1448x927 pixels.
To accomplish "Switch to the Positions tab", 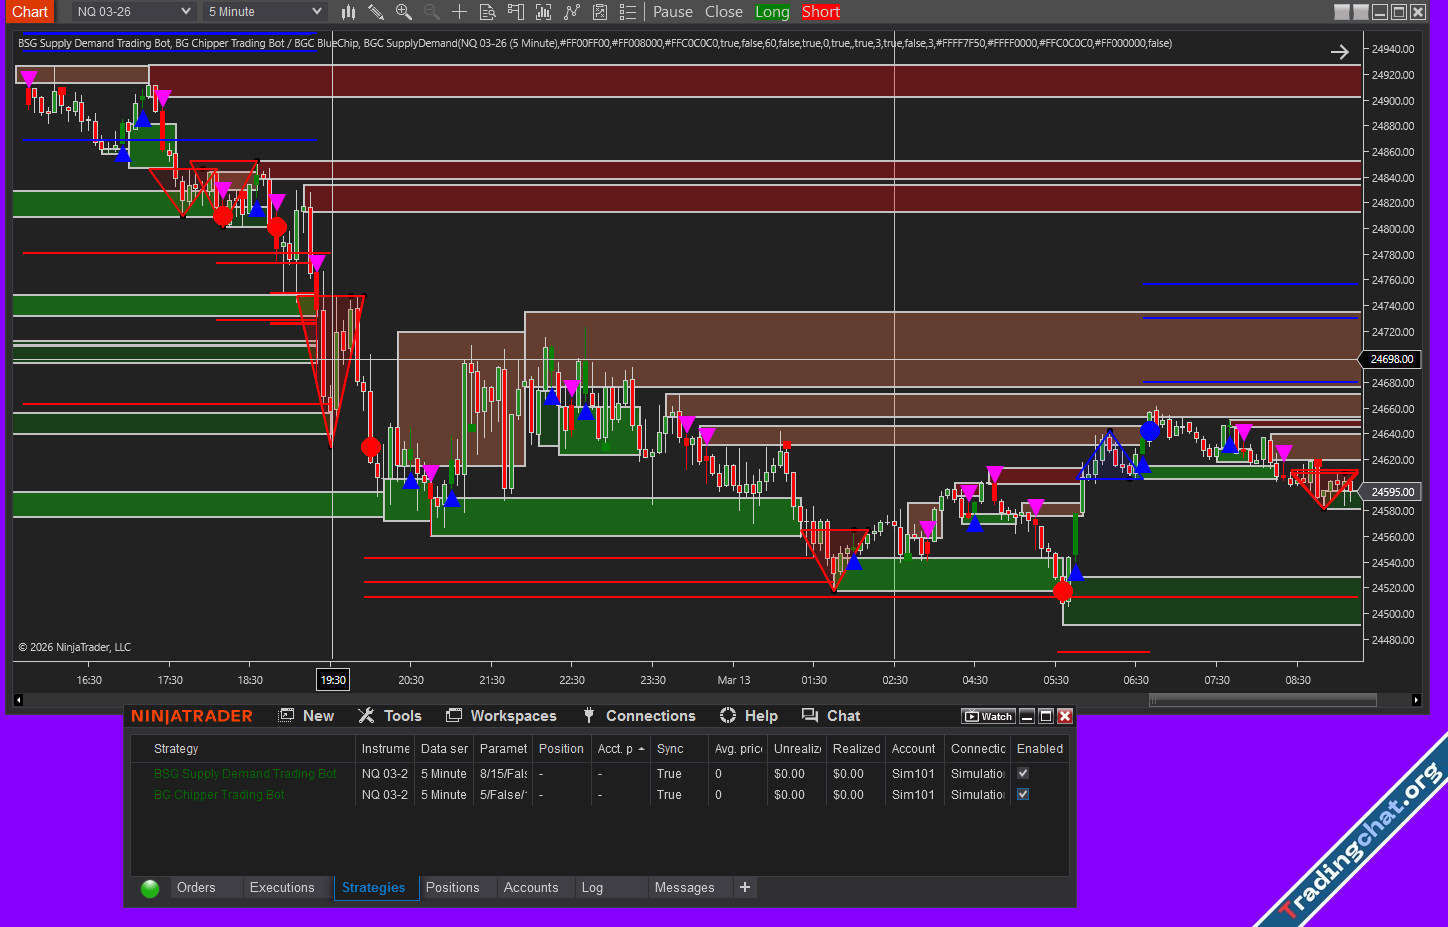I will pos(452,888).
